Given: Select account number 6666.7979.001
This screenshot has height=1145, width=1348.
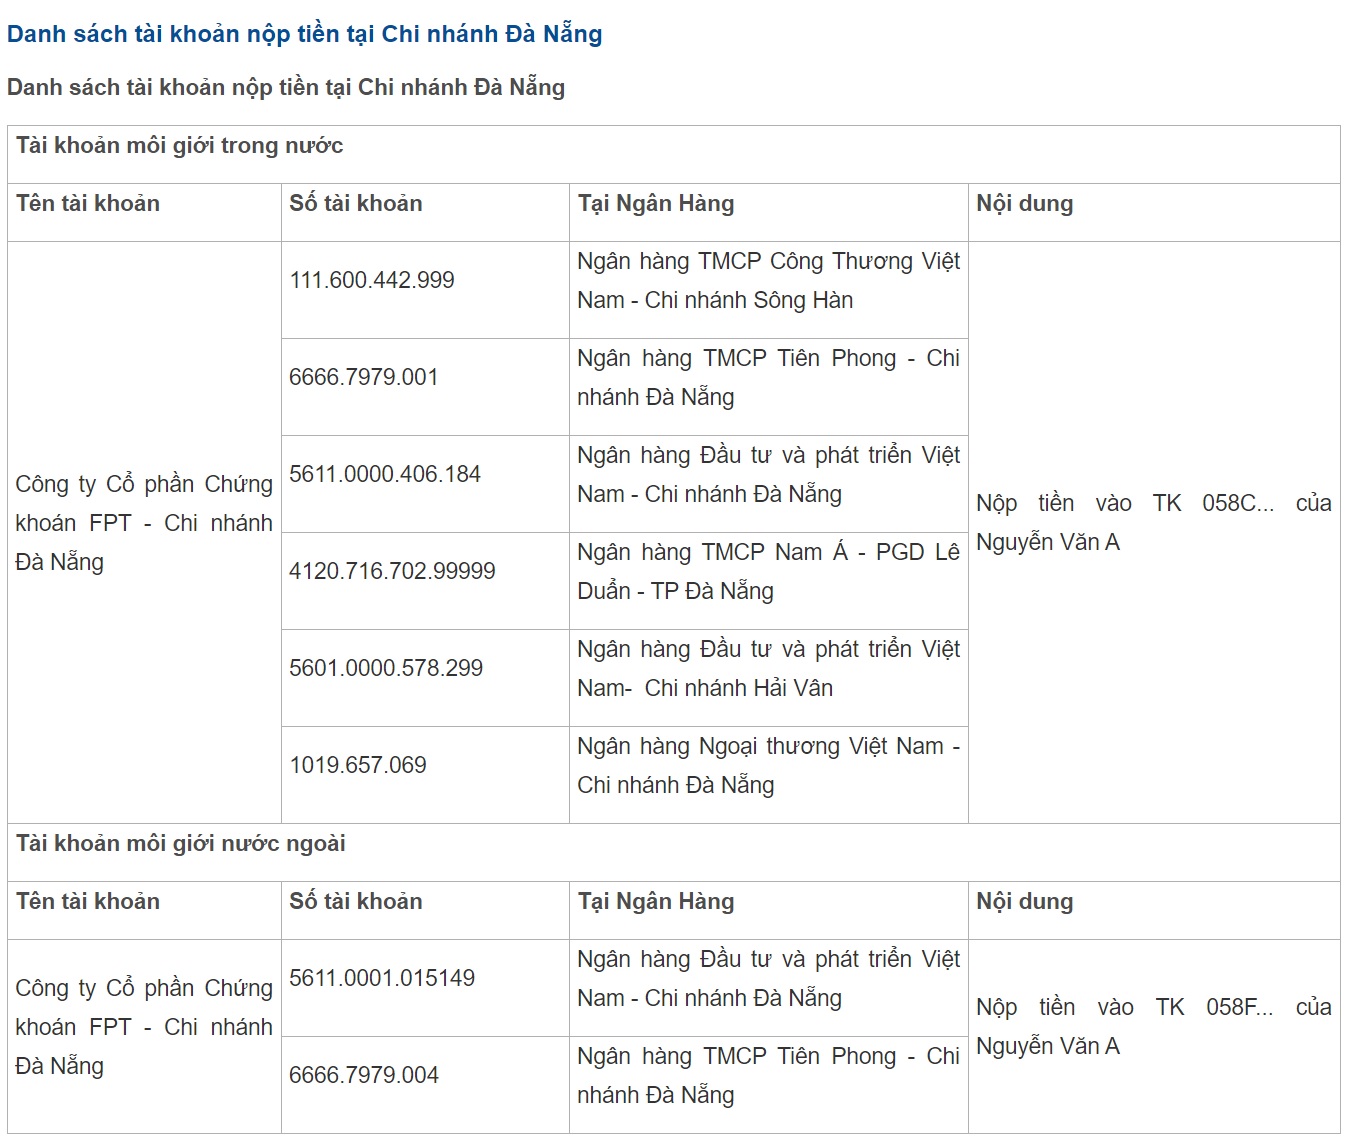Looking at the screenshot, I should (363, 377).
